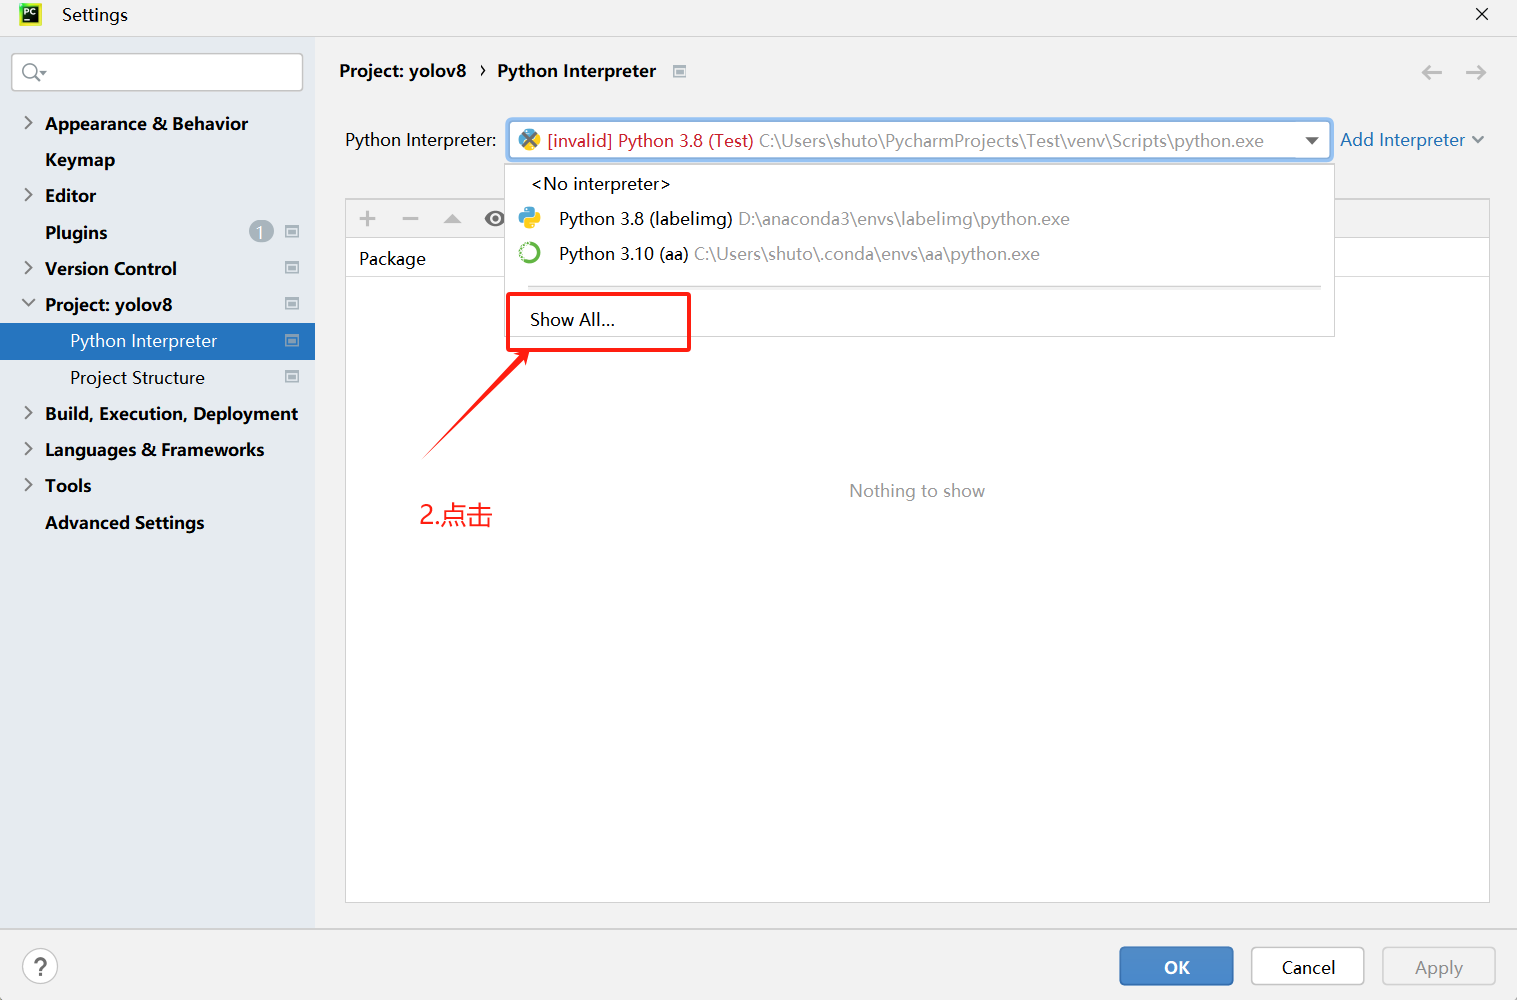Open help with the question mark icon

coord(40,966)
